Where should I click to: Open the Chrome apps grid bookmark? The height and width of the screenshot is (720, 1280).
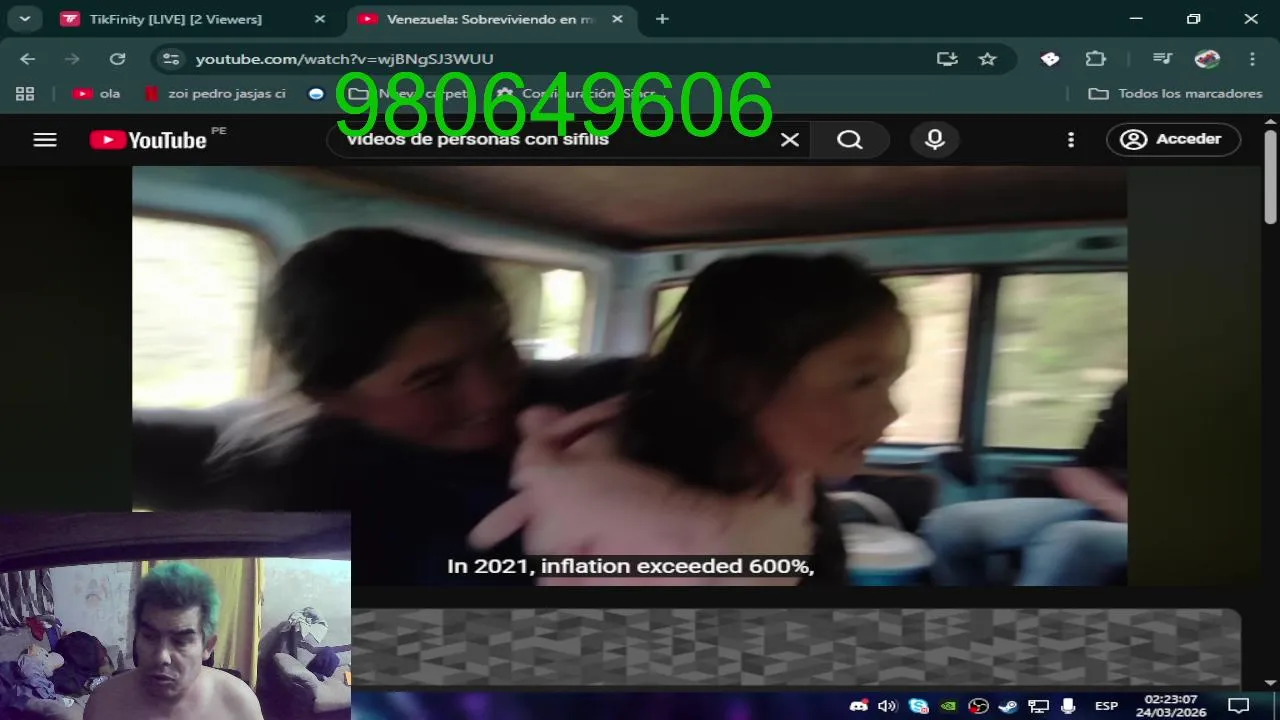pos(25,93)
